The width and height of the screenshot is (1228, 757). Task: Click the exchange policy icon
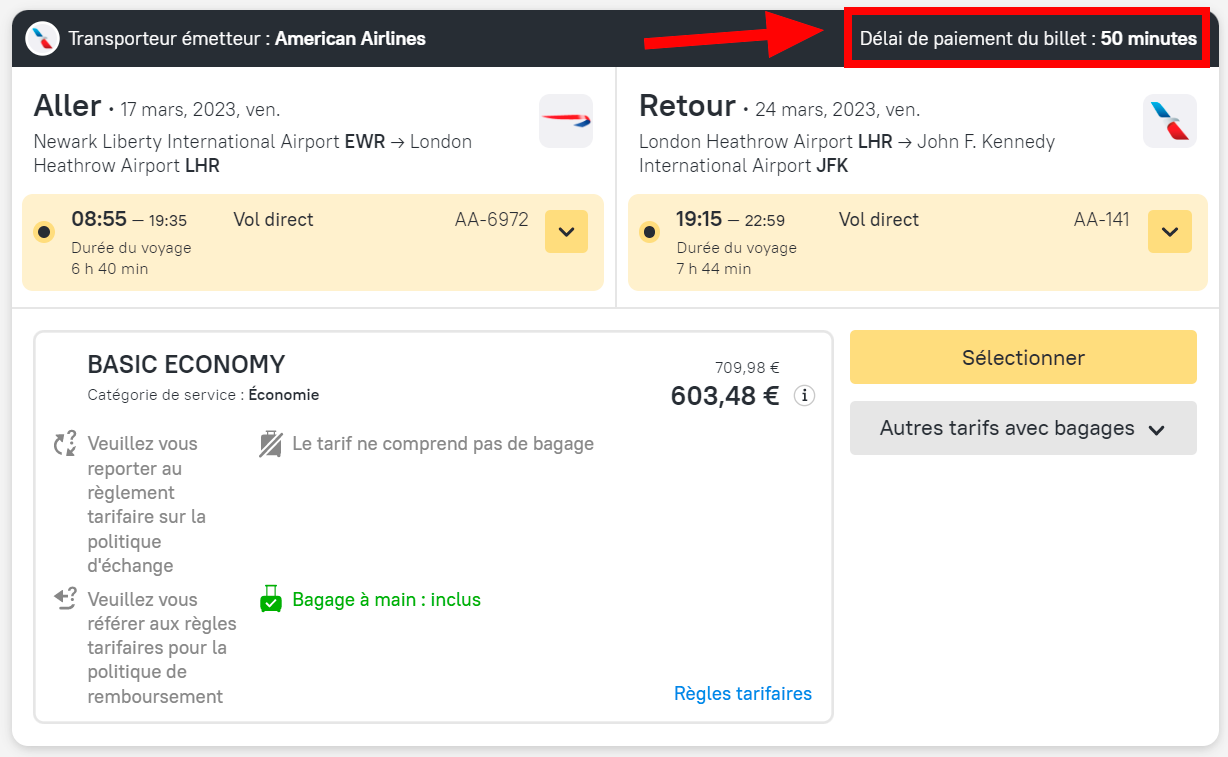(x=65, y=444)
